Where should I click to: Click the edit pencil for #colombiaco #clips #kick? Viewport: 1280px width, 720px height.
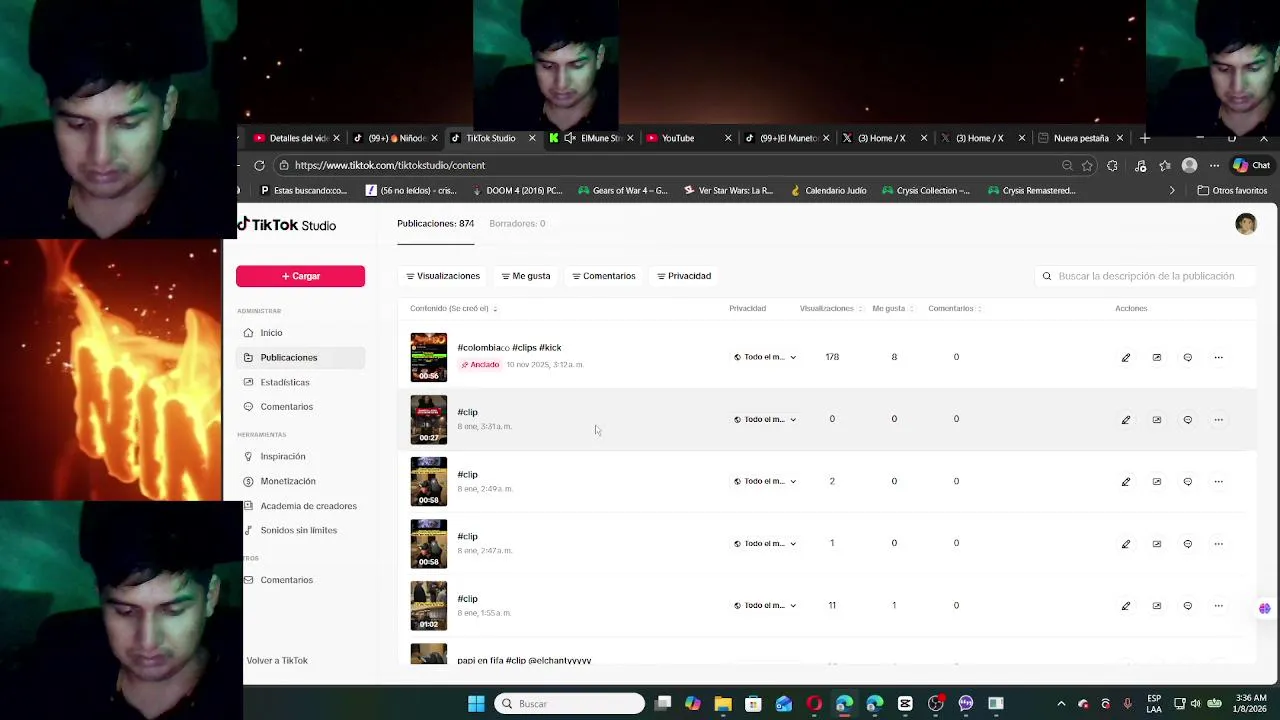click(1126, 357)
